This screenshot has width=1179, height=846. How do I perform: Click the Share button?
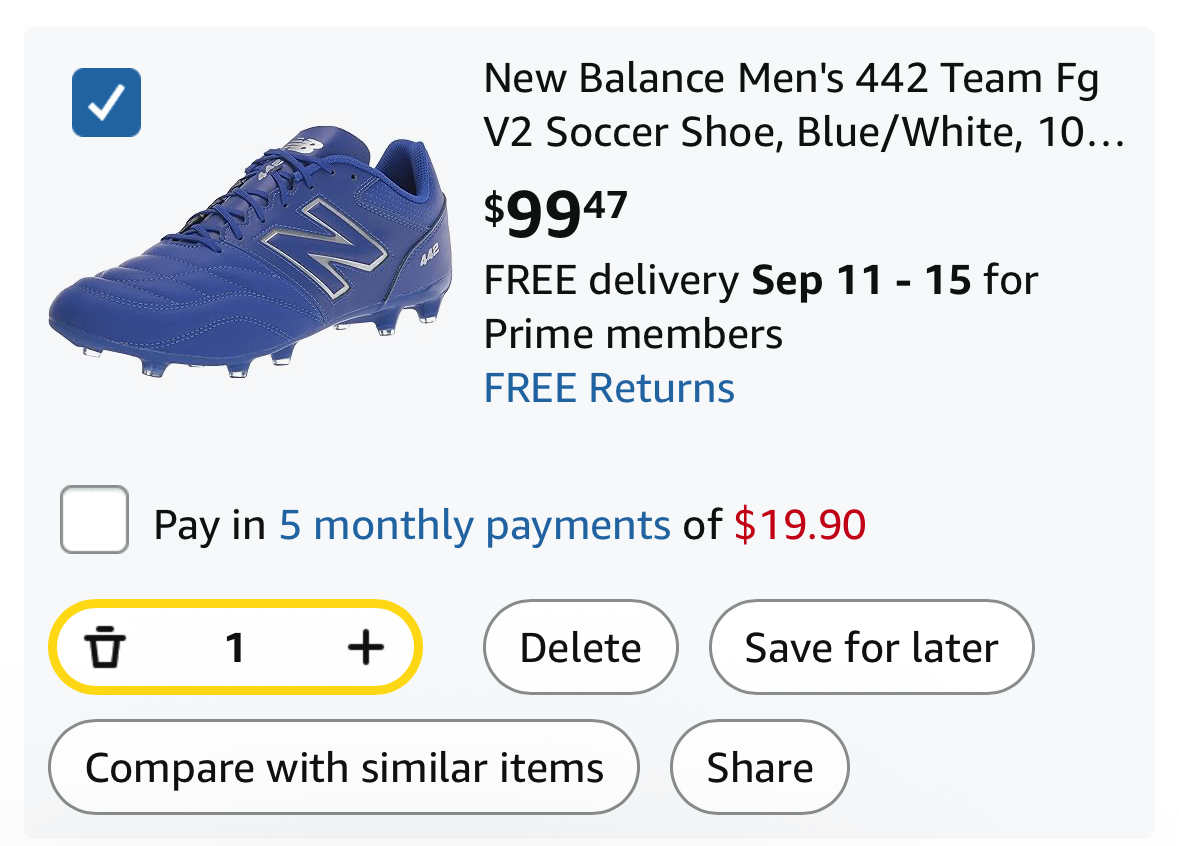[x=760, y=766]
